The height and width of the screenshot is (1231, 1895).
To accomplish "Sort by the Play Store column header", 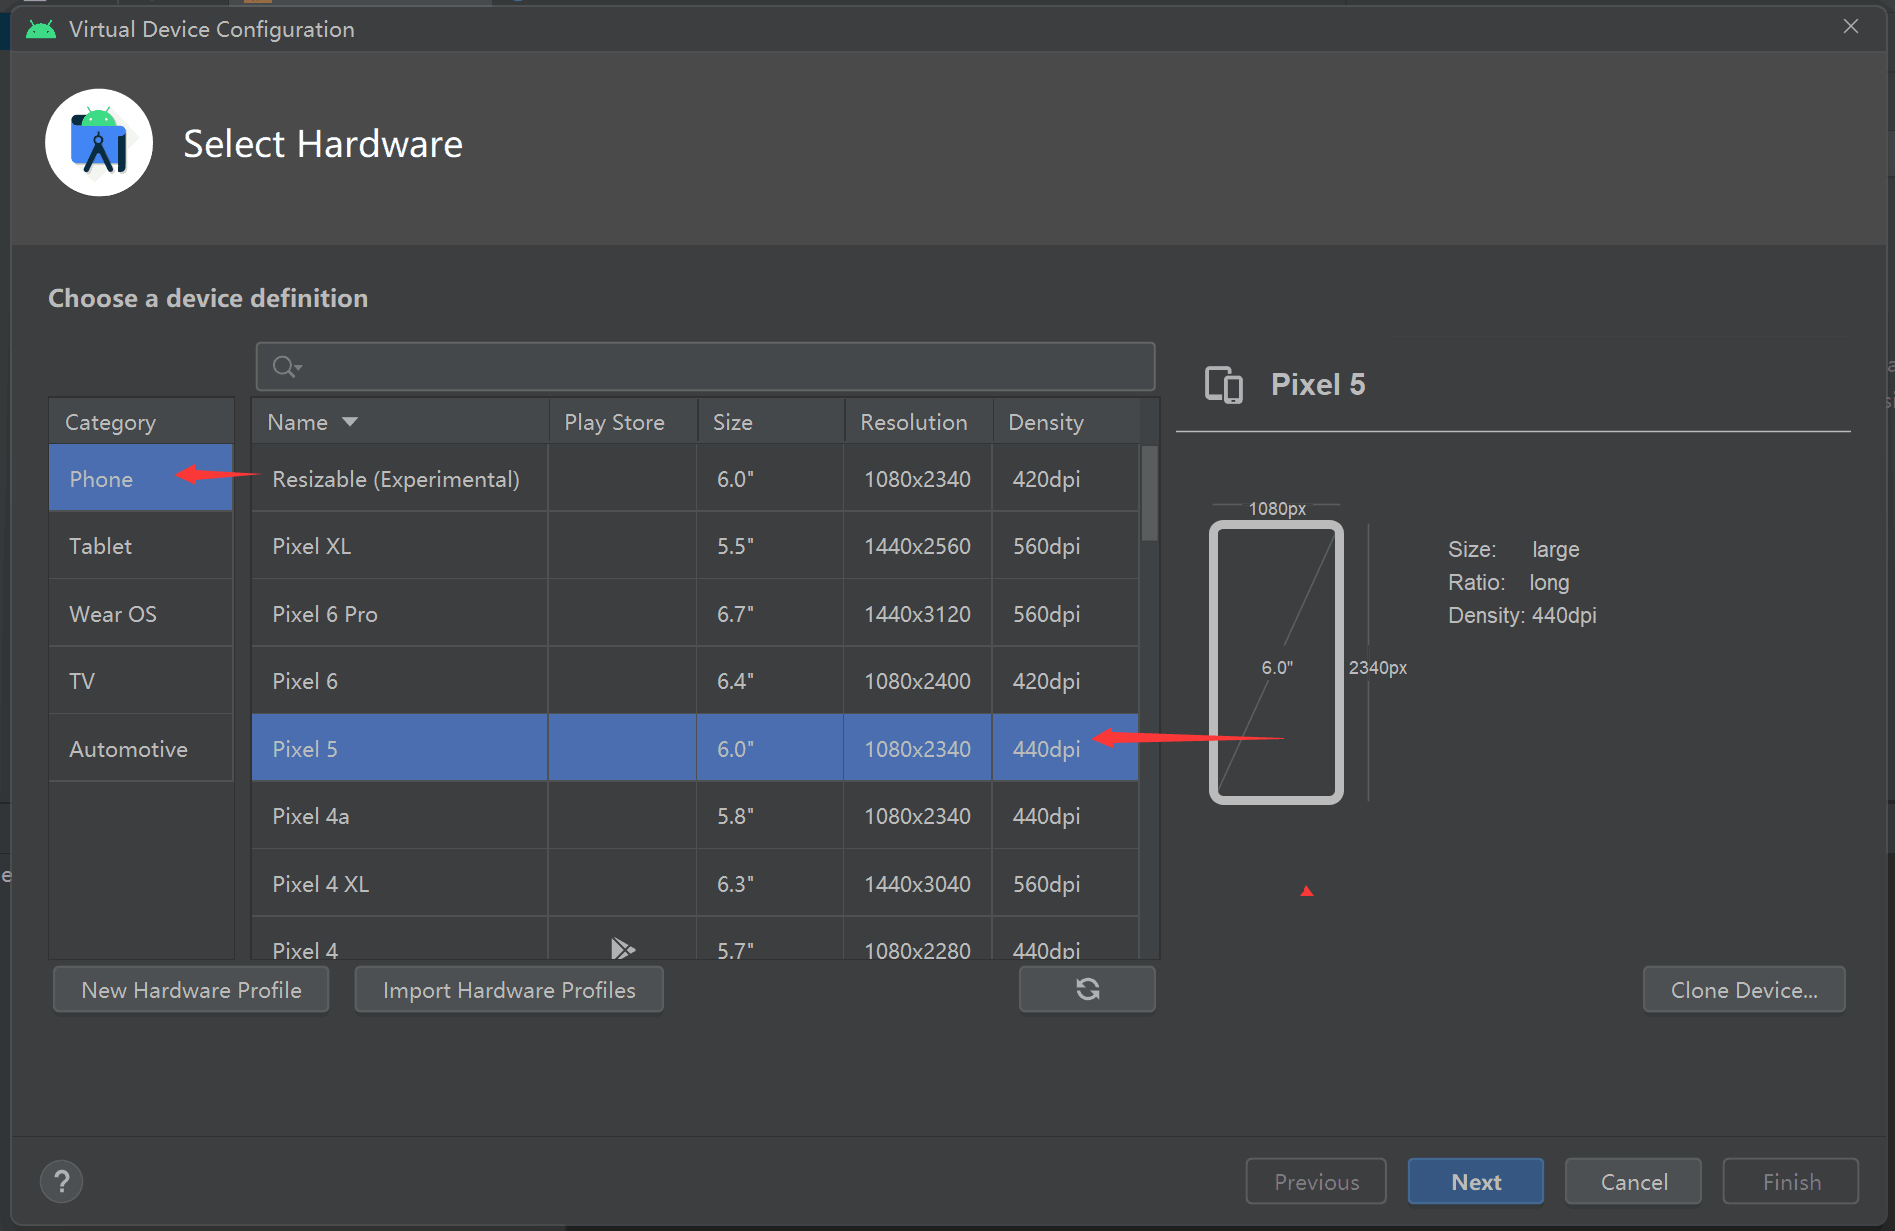I will tap(623, 422).
